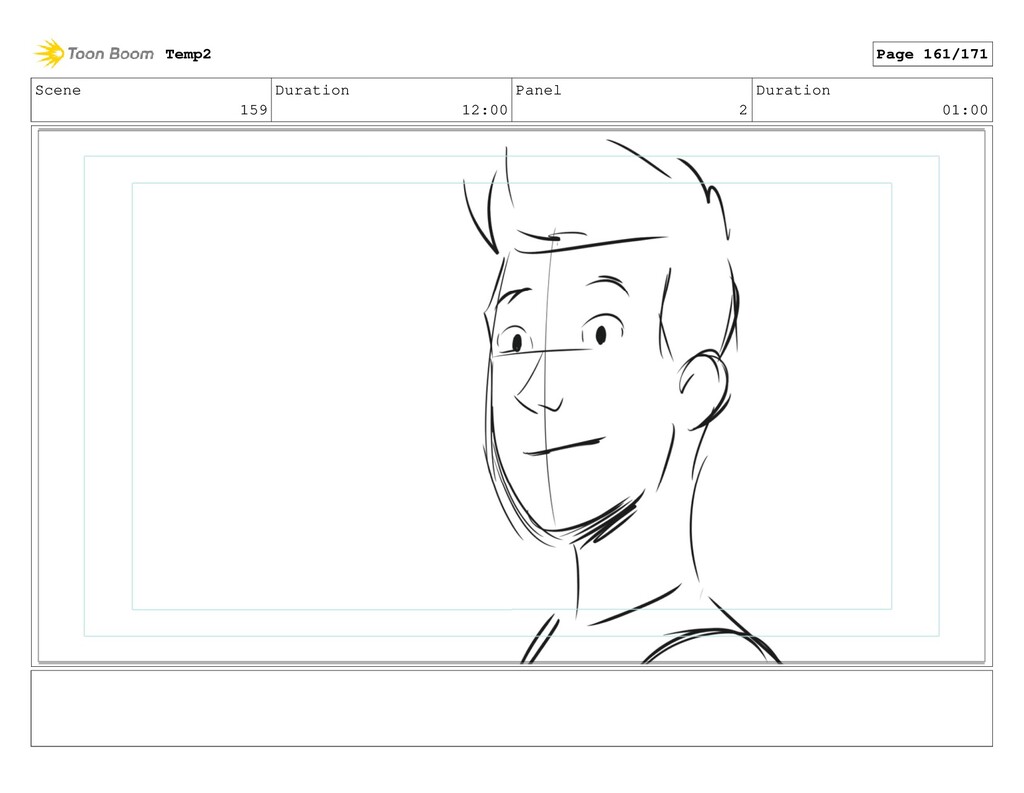The height and width of the screenshot is (793, 1024).
Task: Select the 'Temp2' project title text
Action: point(188,54)
